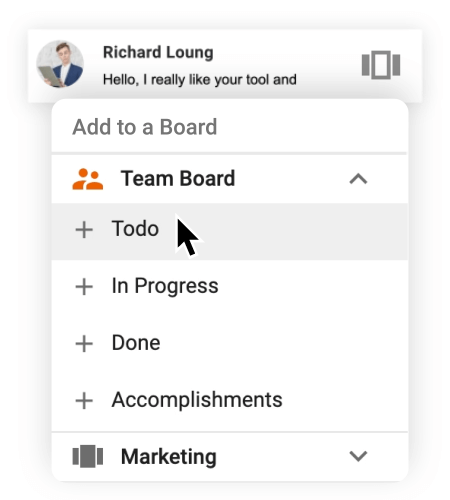450x500 pixels.
Task: Click the board icon beside Richard Loung
Action: coord(381,65)
